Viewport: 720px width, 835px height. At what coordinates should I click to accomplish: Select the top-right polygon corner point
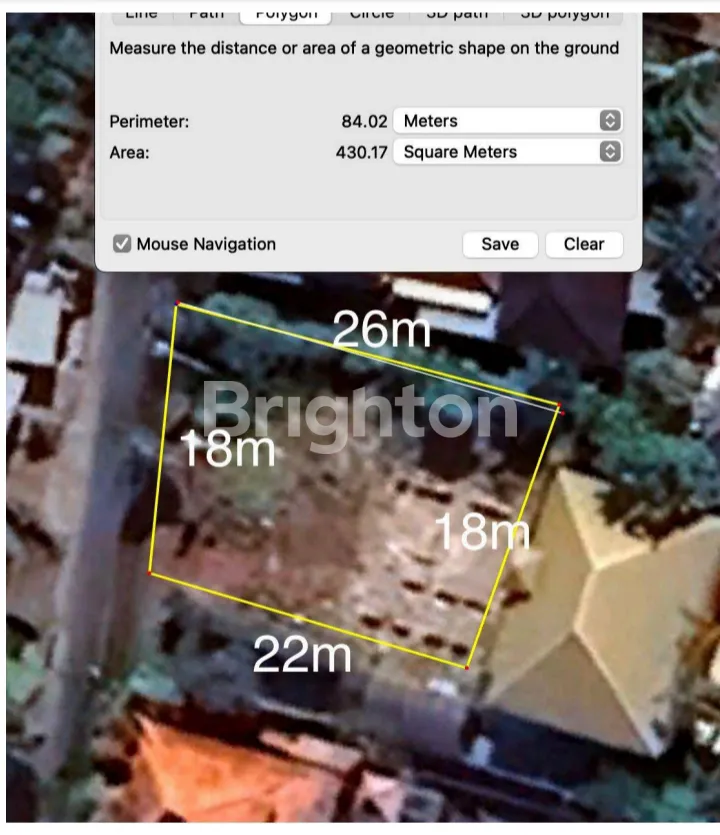point(560,409)
